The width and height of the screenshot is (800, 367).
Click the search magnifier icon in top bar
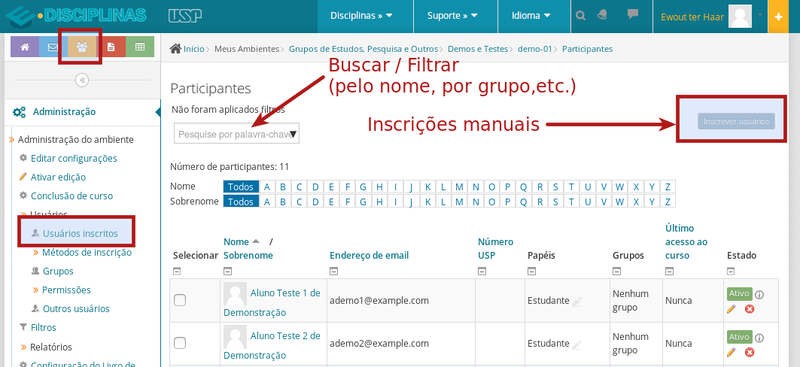[581, 16]
